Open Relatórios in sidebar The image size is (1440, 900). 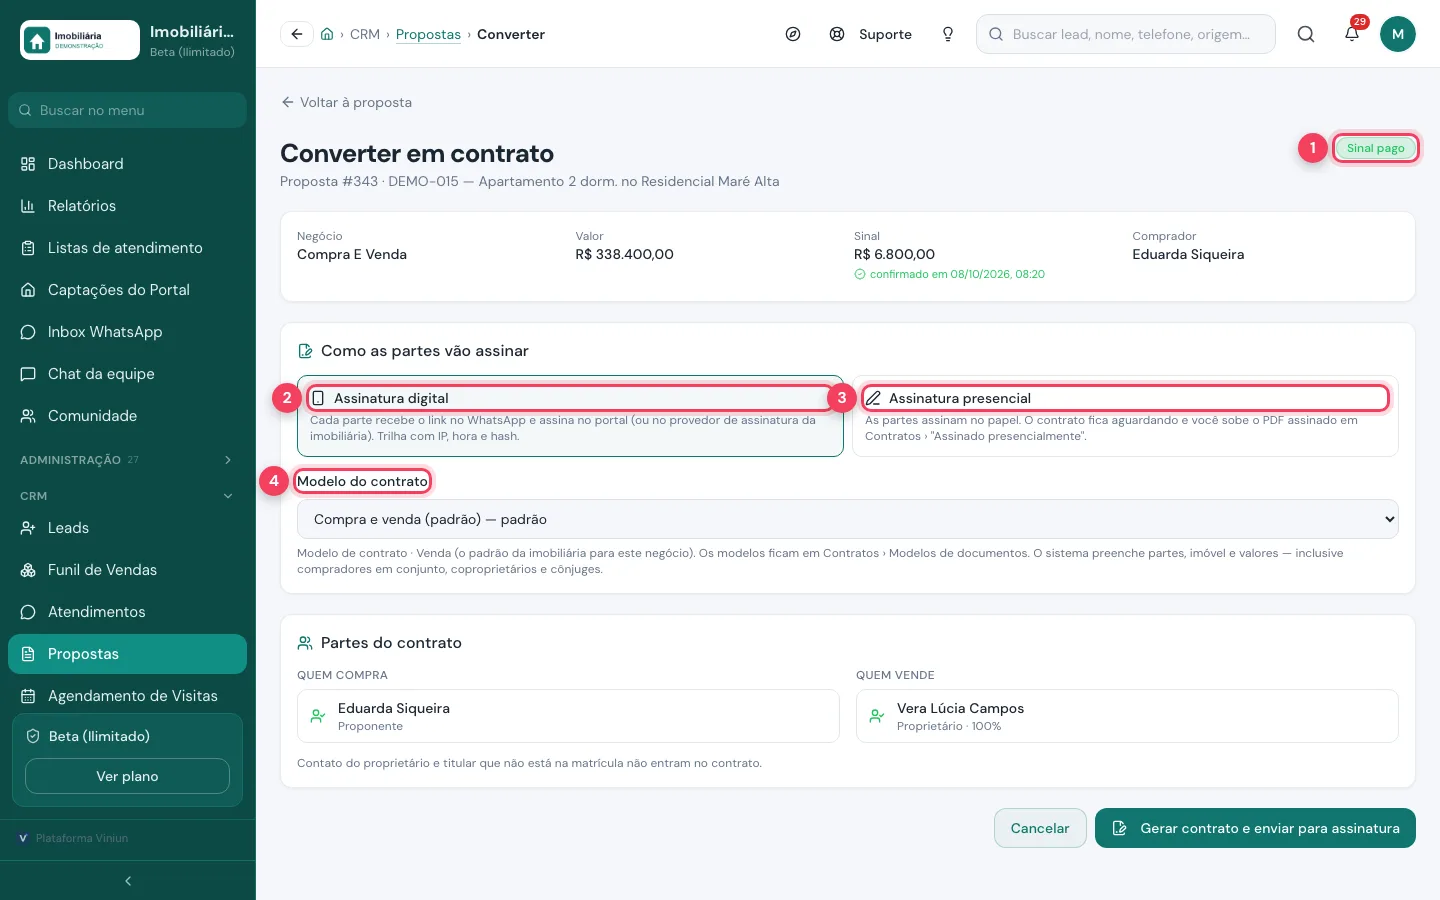(x=127, y=206)
